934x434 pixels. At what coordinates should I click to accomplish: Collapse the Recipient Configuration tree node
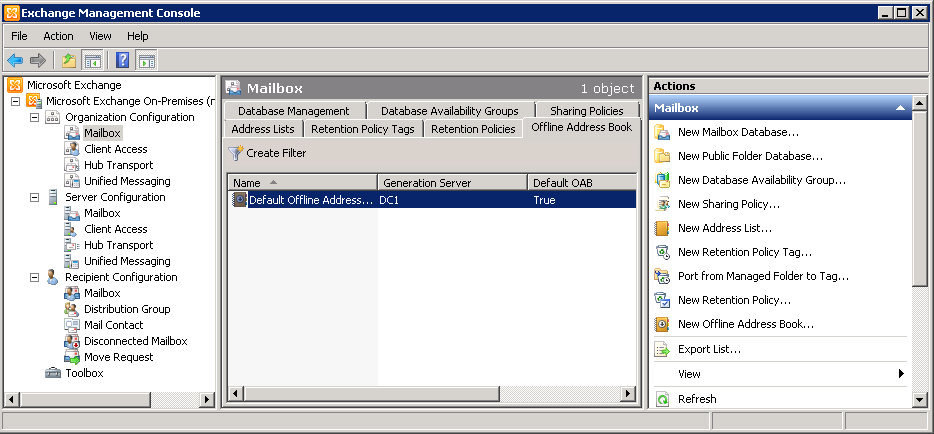34,277
